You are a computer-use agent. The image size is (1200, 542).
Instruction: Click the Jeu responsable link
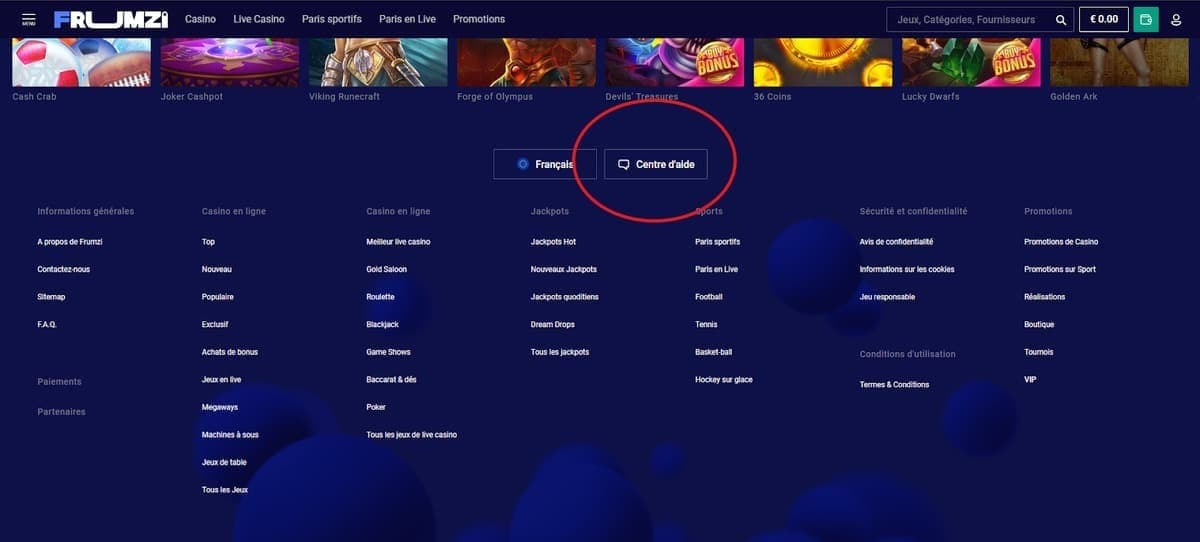[x=887, y=297]
